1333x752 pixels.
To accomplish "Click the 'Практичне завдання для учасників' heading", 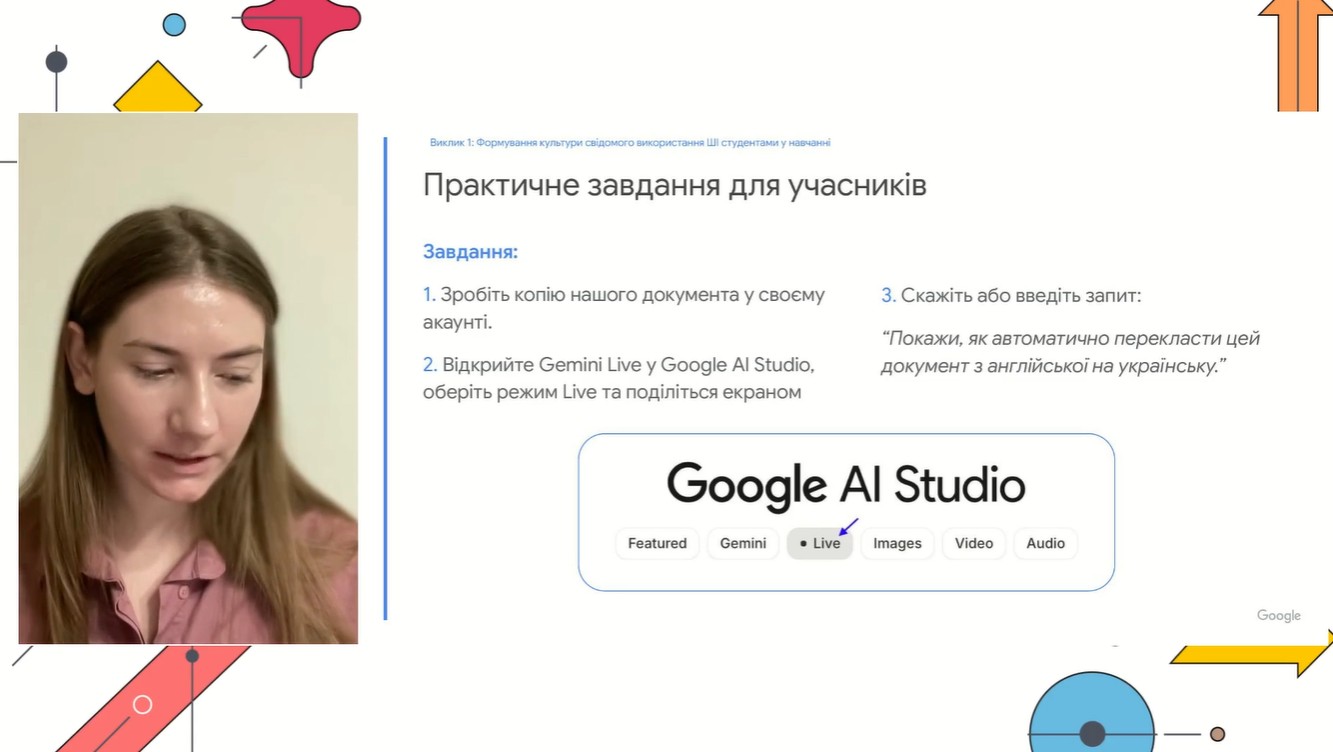I will tap(674, 186).
